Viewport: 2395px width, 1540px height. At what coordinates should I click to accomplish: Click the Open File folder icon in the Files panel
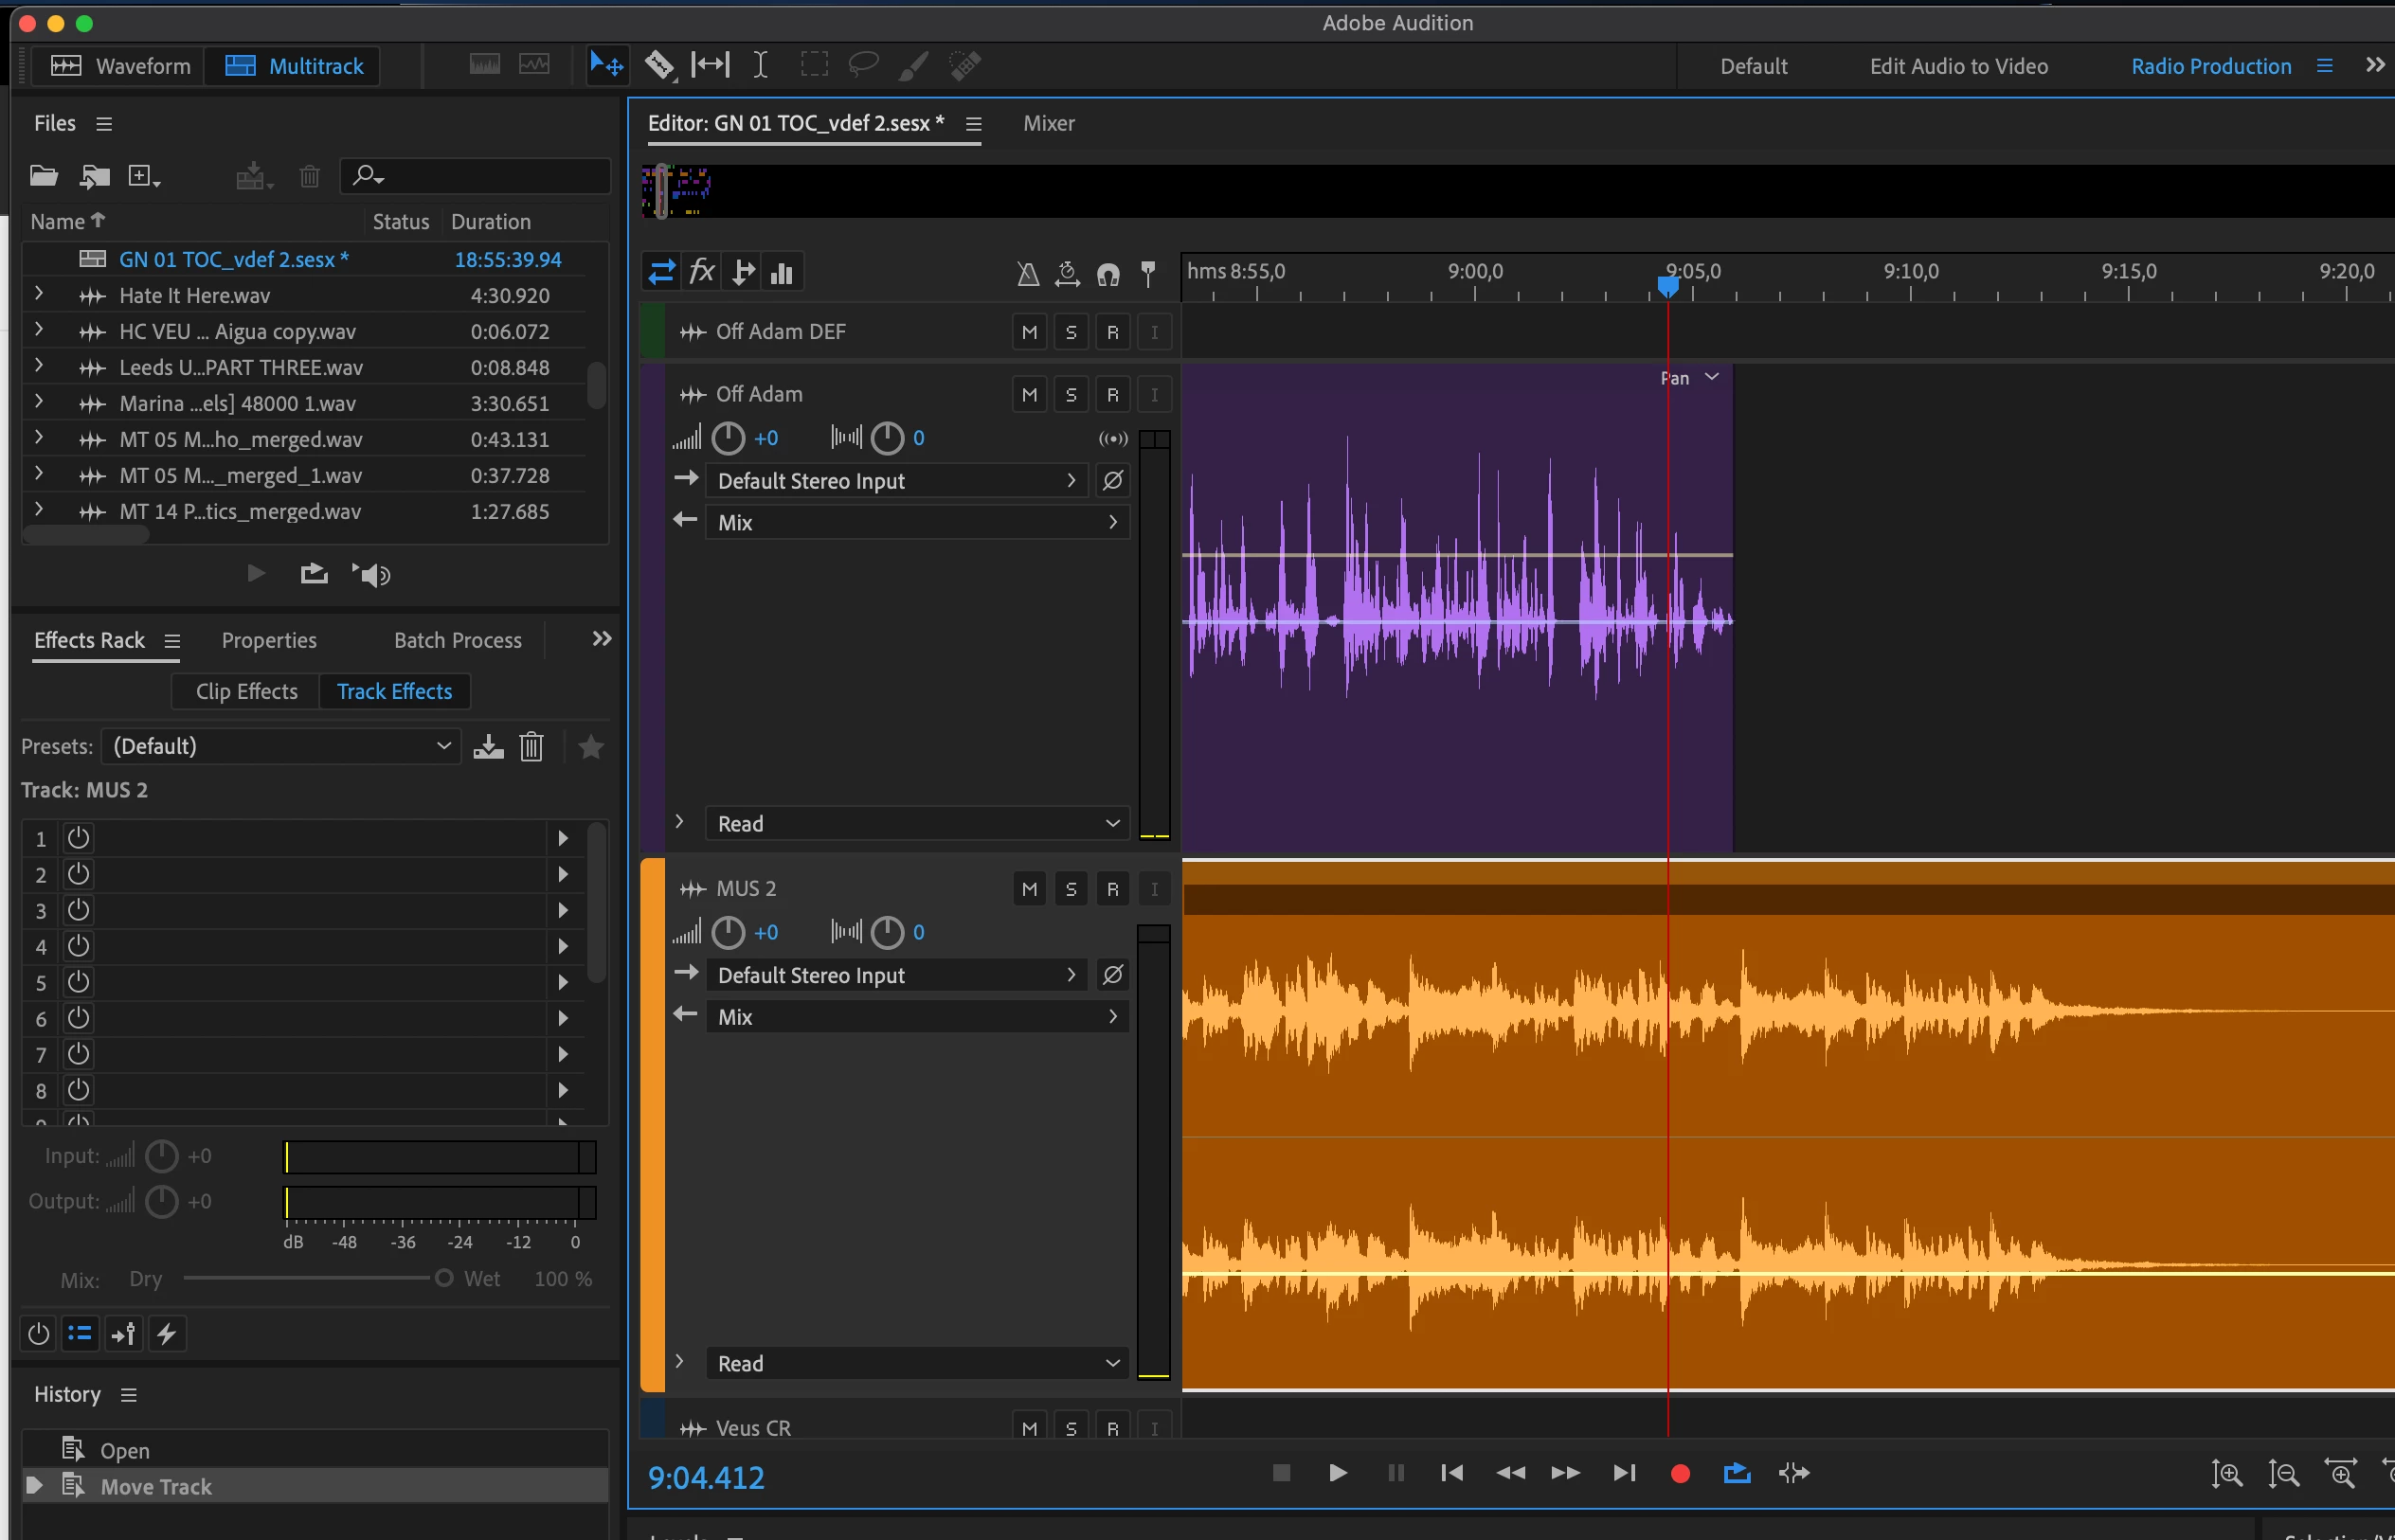pos(44,177)
